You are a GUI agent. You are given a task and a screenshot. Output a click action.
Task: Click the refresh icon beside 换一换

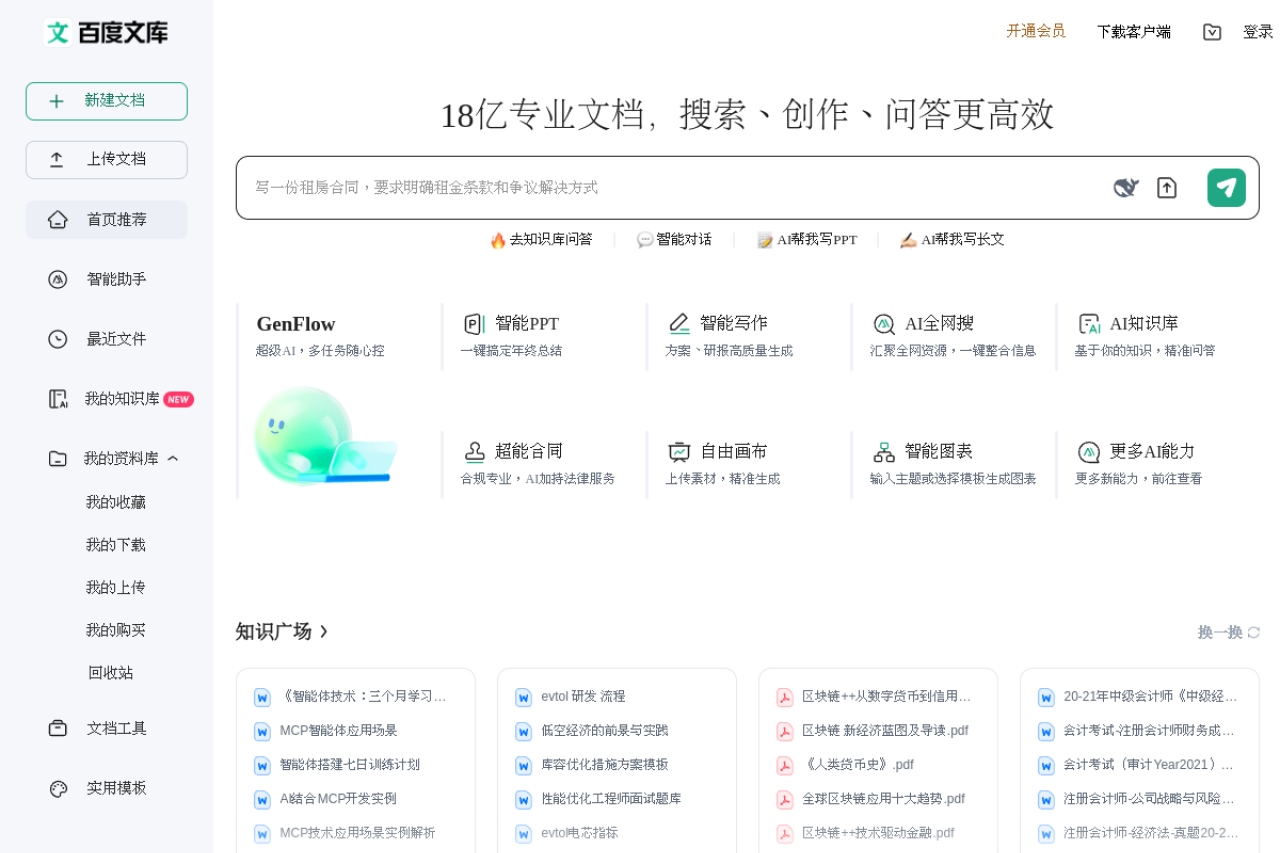pos(1254,632)
